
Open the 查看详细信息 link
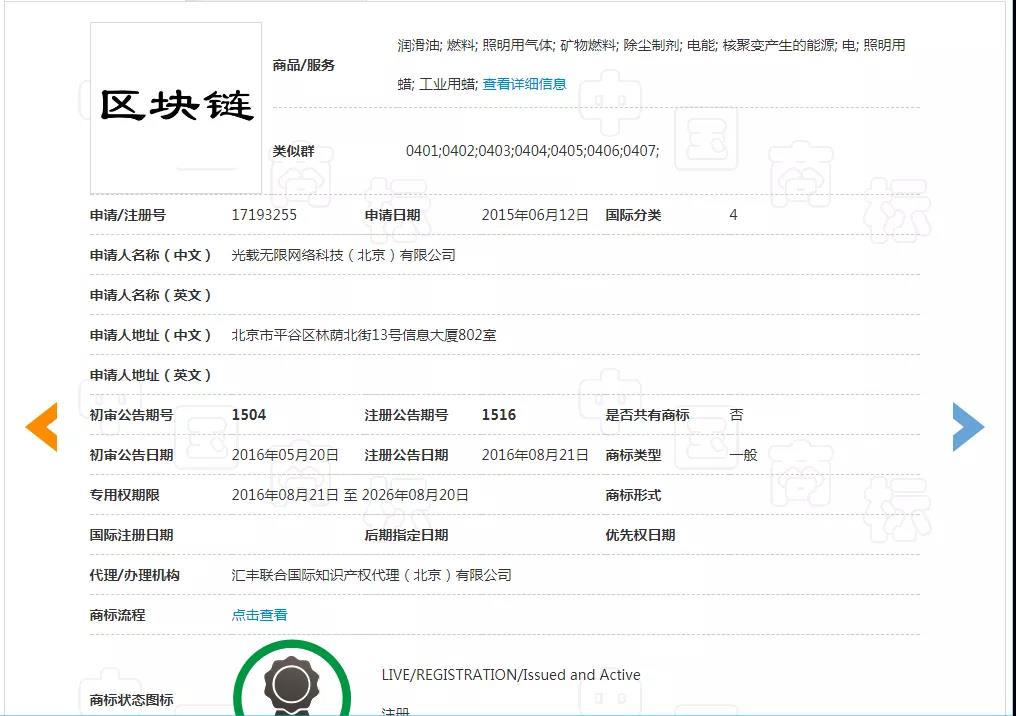524,84
